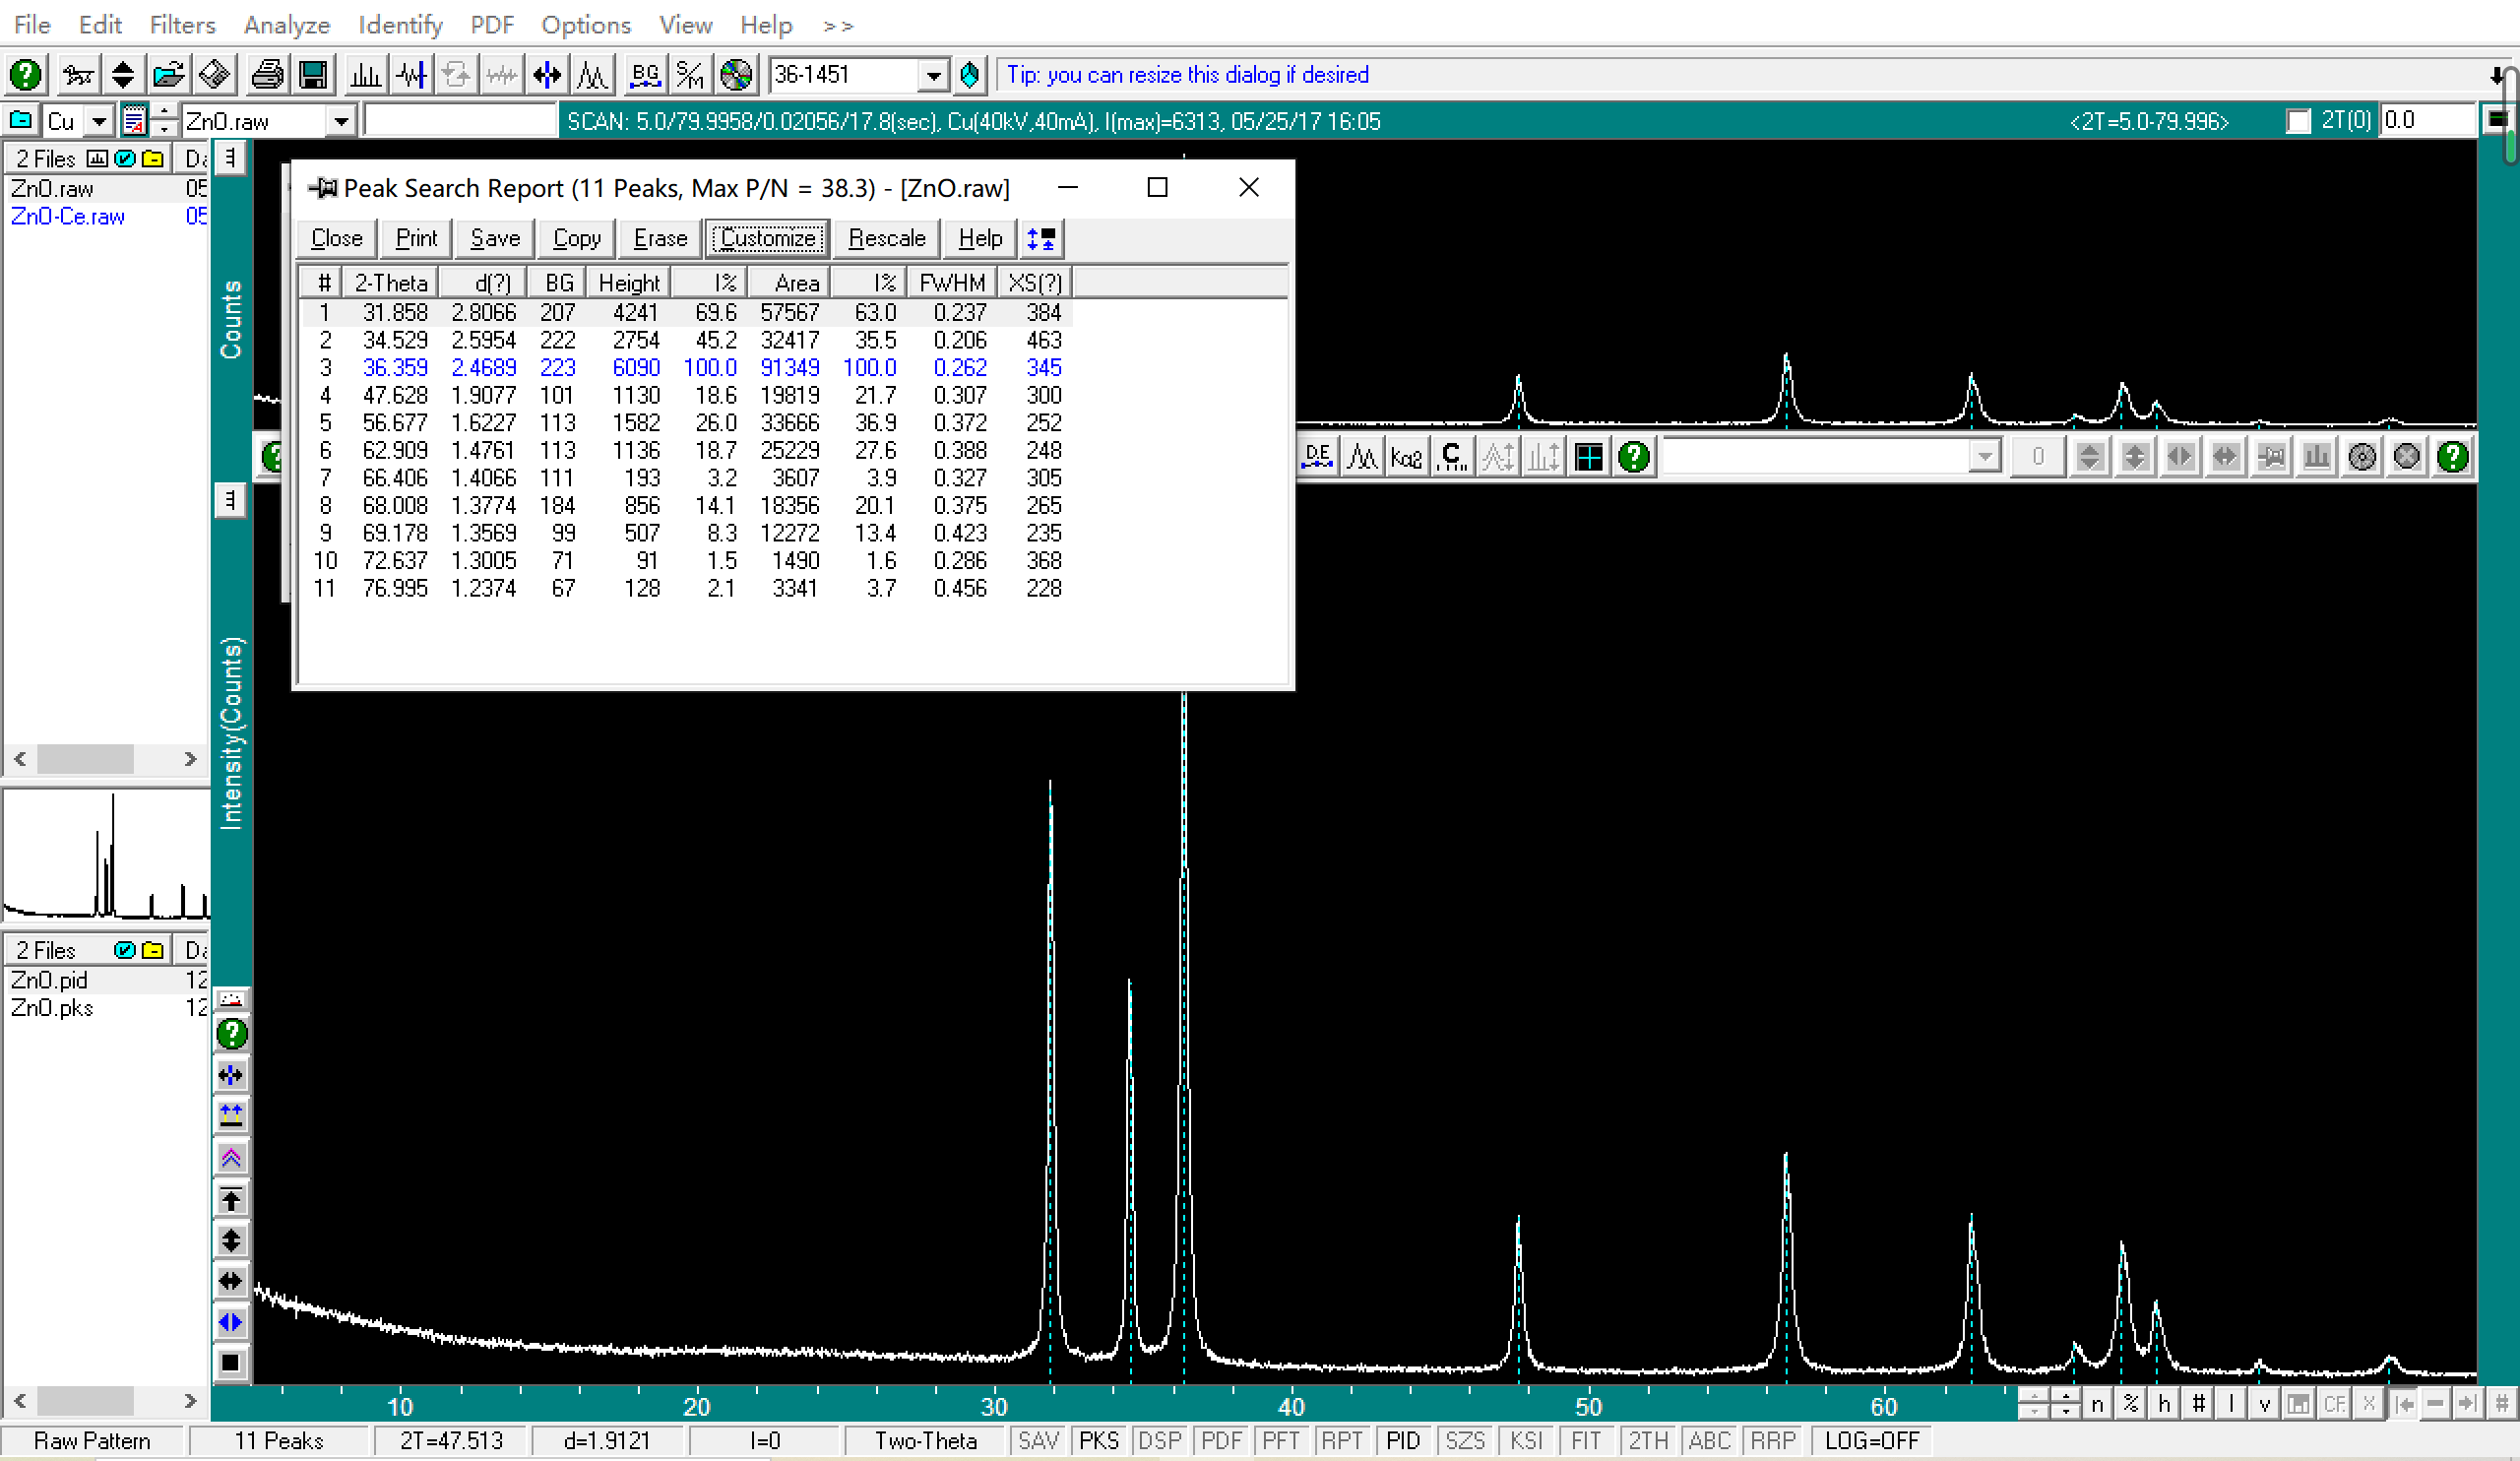Click the bar-chart peak search icon

365,75
